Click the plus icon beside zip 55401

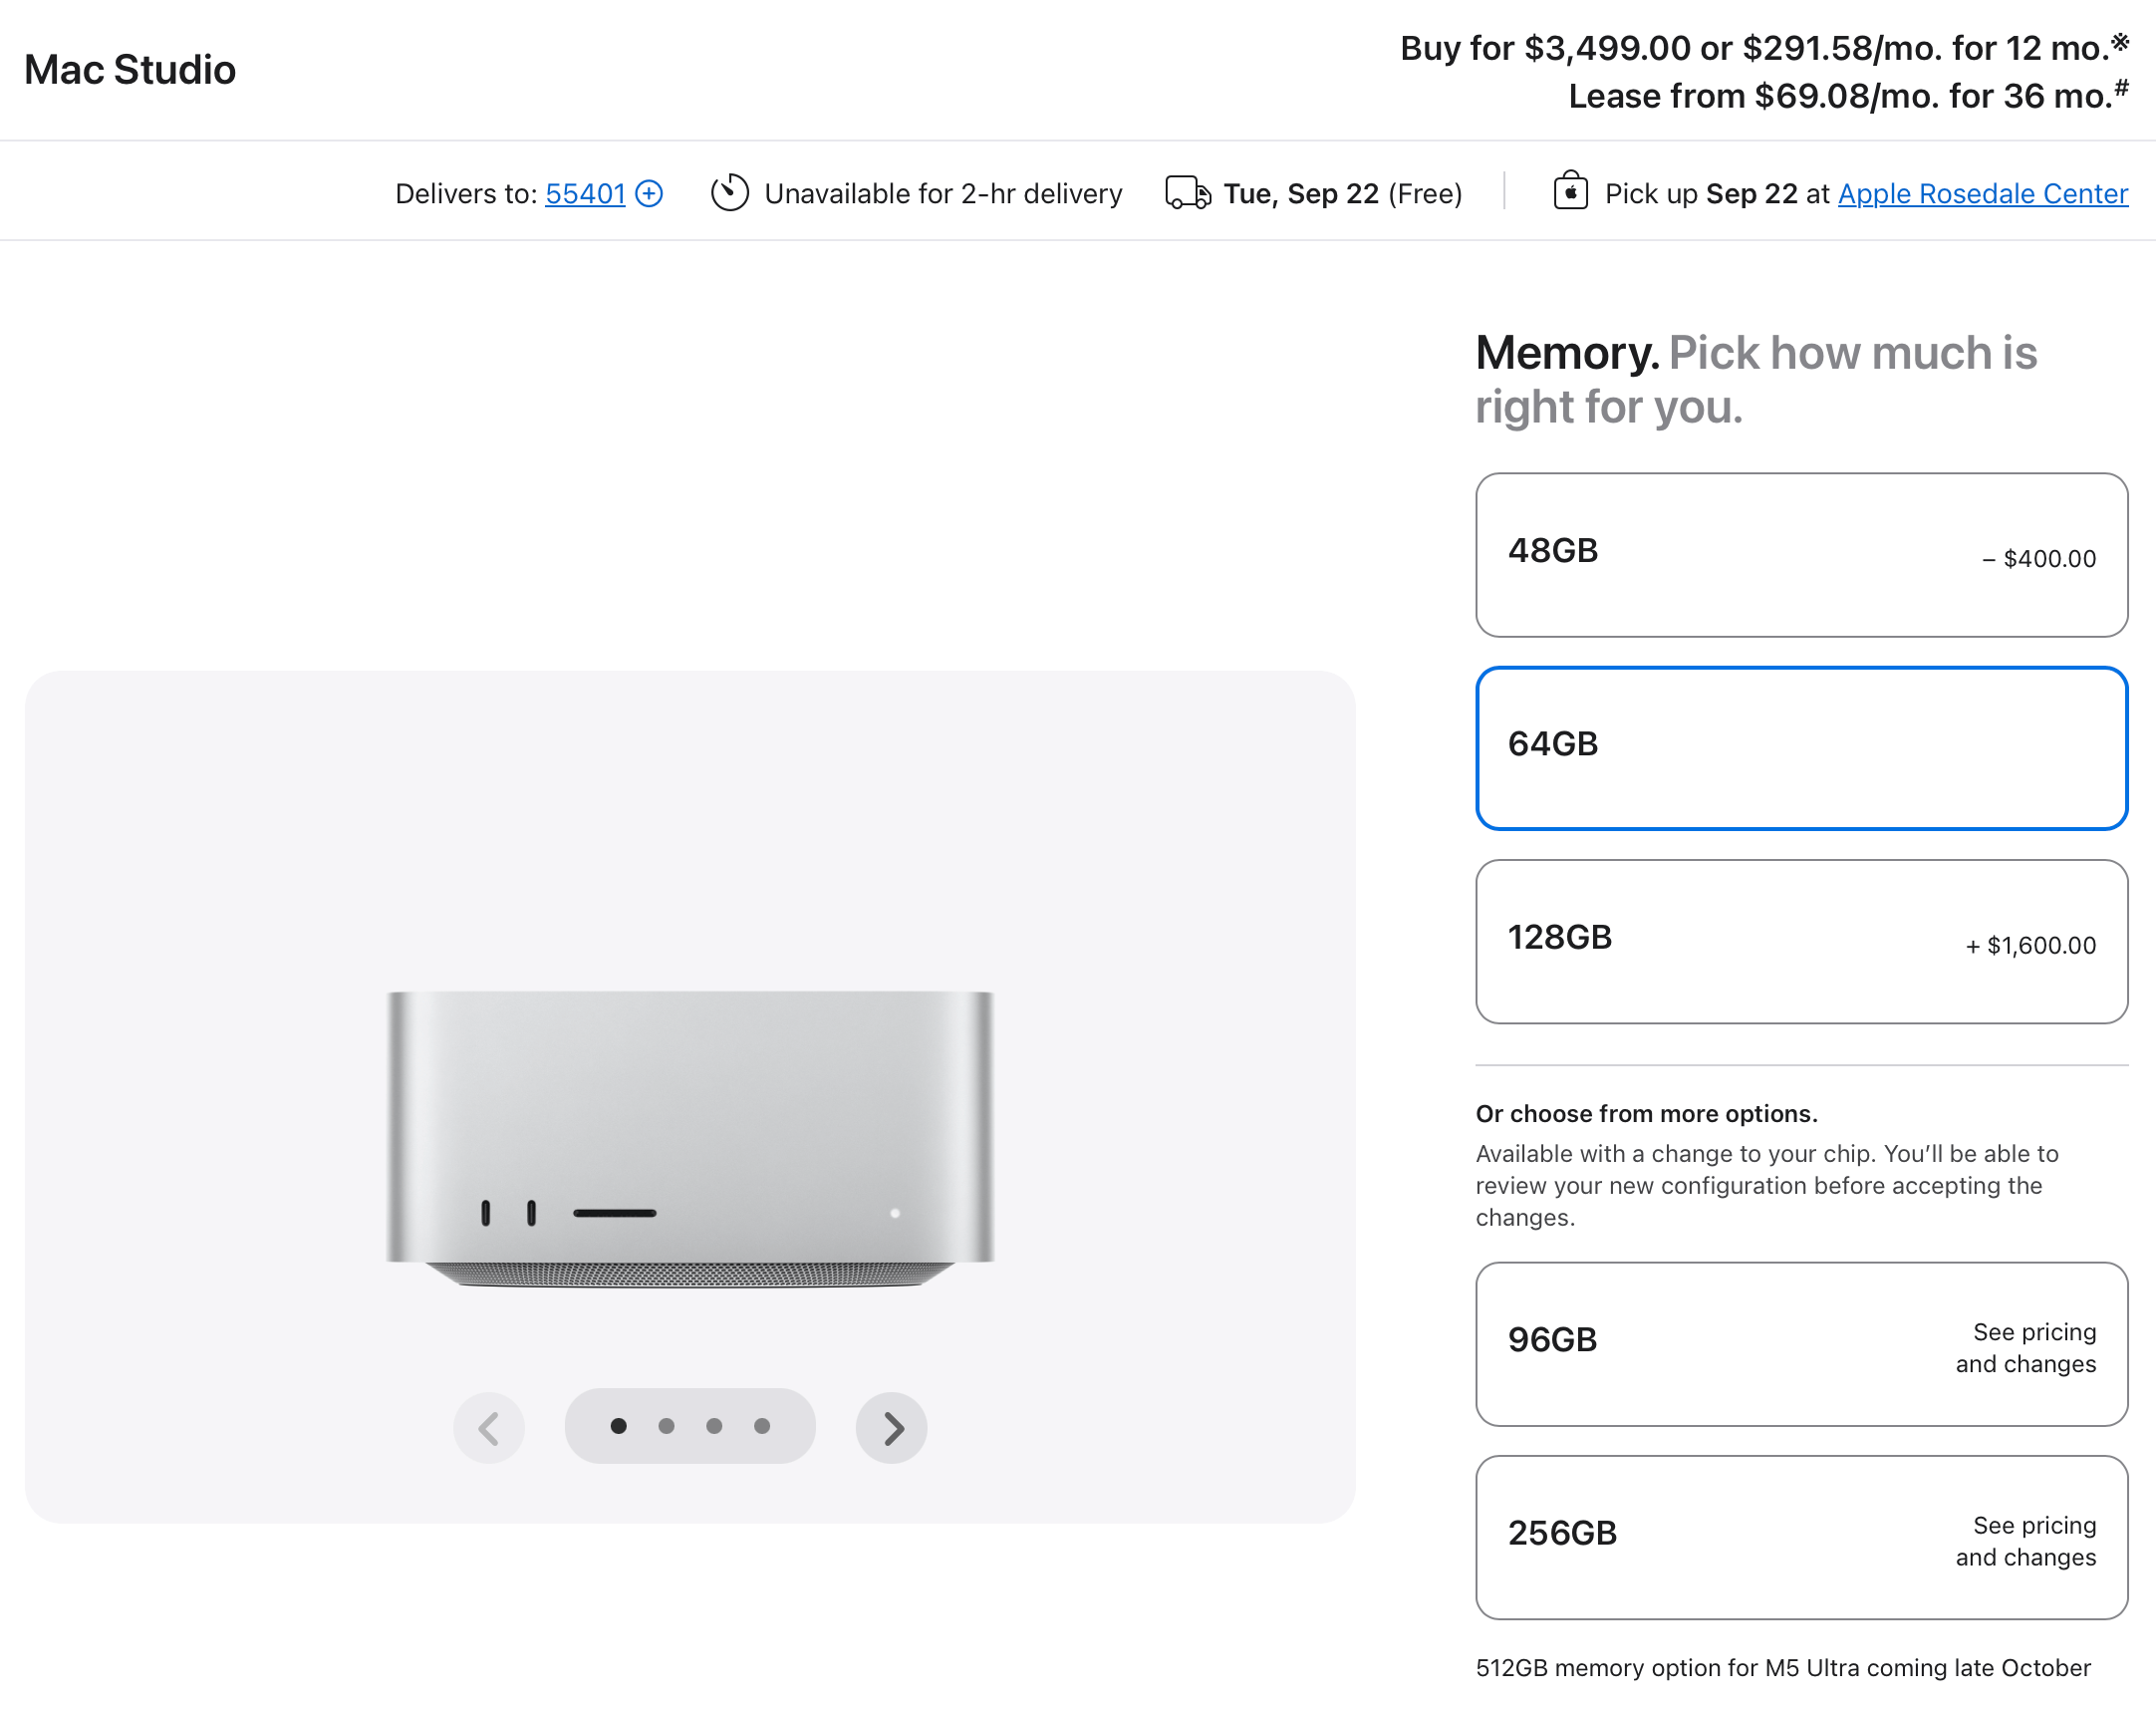(649, 193)
